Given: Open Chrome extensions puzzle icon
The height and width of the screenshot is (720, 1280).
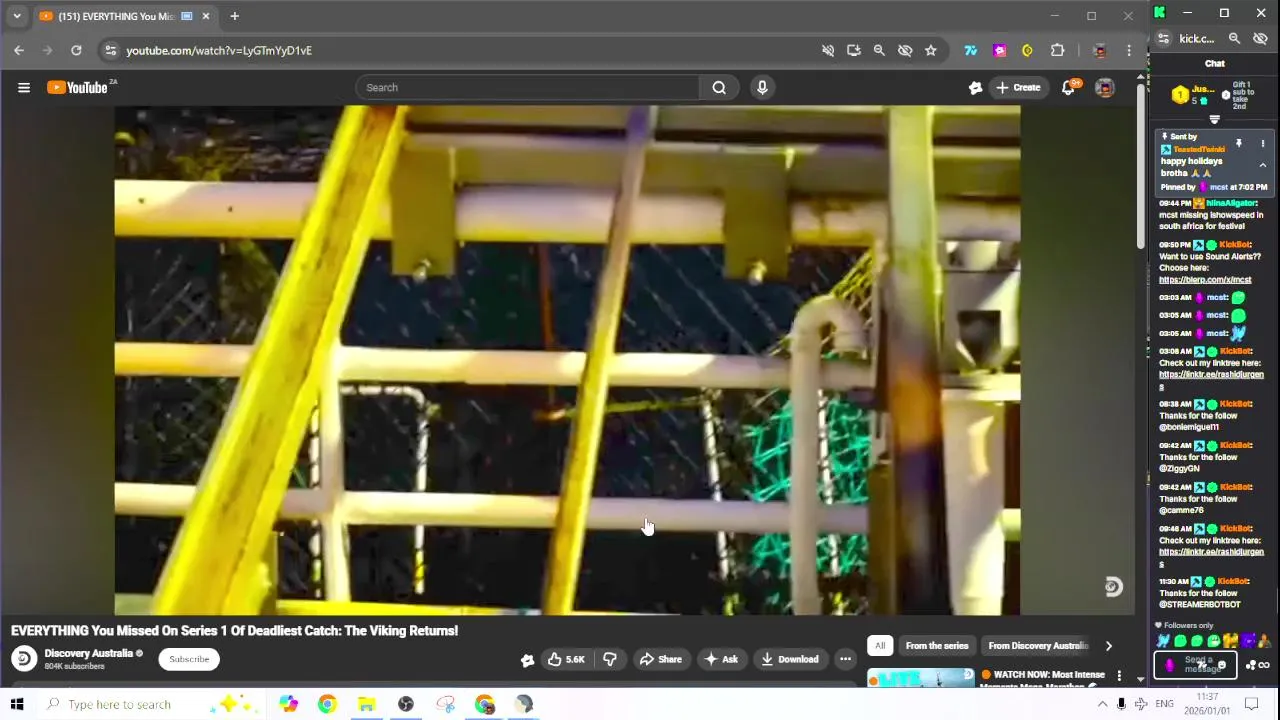Looking at the screenshot, I should click(1057, 50).
